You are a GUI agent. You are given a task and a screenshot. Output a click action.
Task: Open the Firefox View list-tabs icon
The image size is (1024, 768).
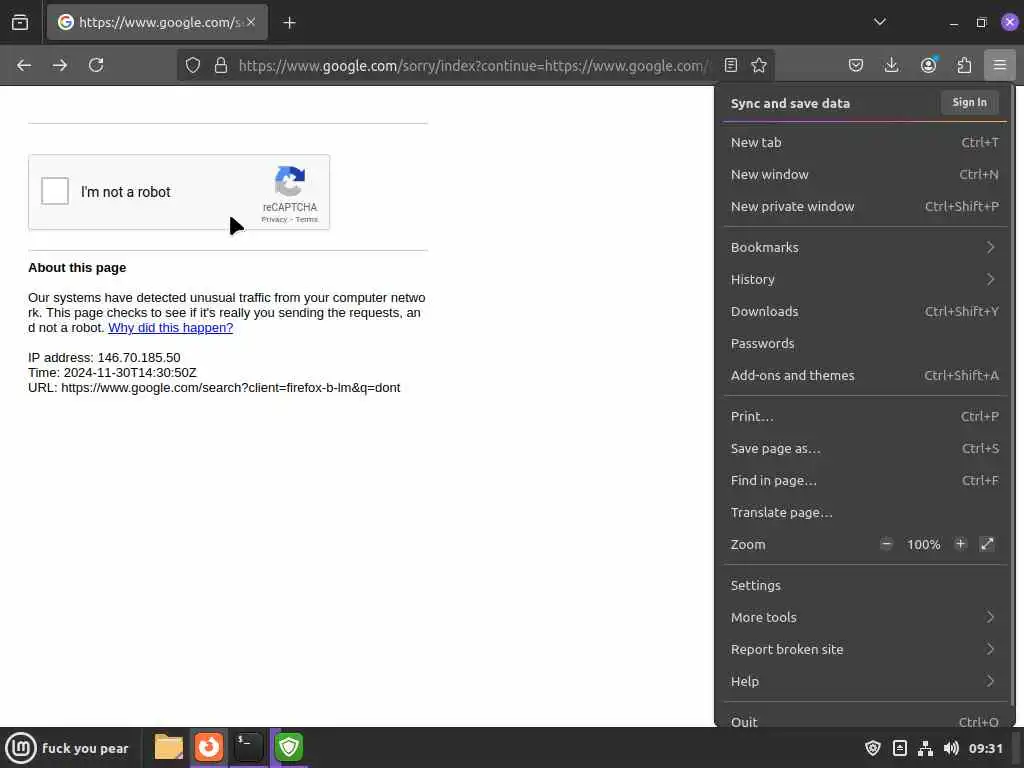(20, 22)
